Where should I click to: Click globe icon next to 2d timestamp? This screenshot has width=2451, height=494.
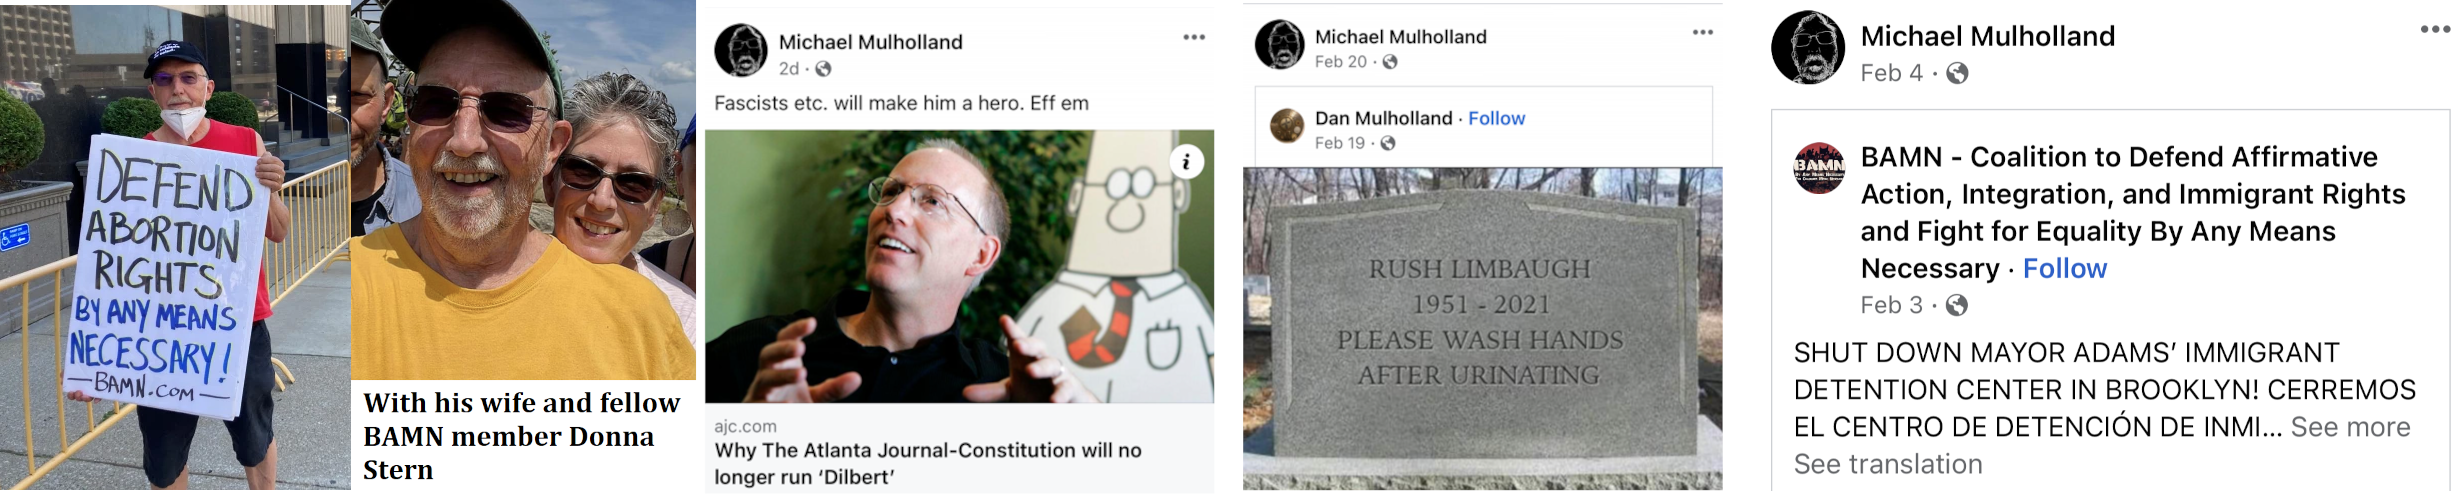823,69
